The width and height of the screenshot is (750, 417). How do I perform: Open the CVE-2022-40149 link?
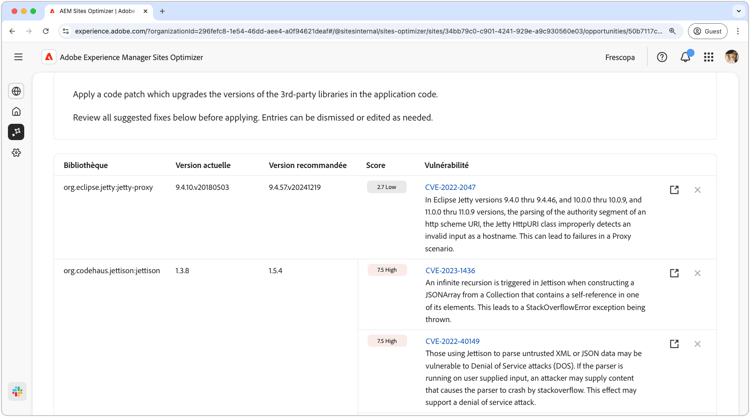pos(452,341)
